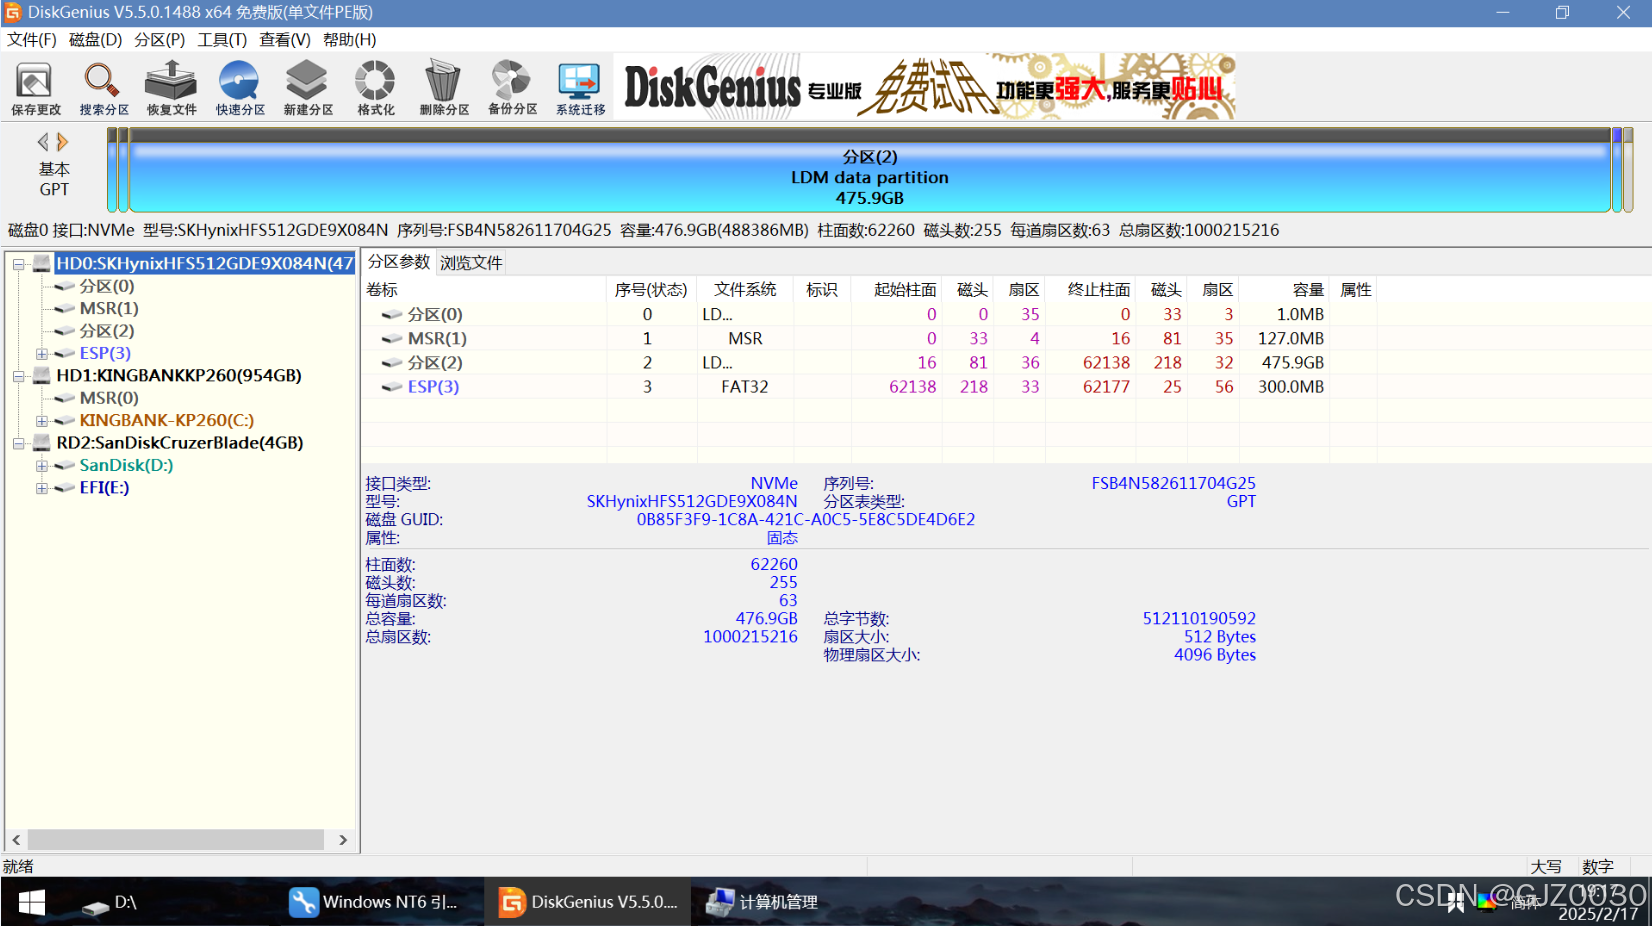Select HD1:KINGBANKKP260(954GB) disk

[179, 375]
